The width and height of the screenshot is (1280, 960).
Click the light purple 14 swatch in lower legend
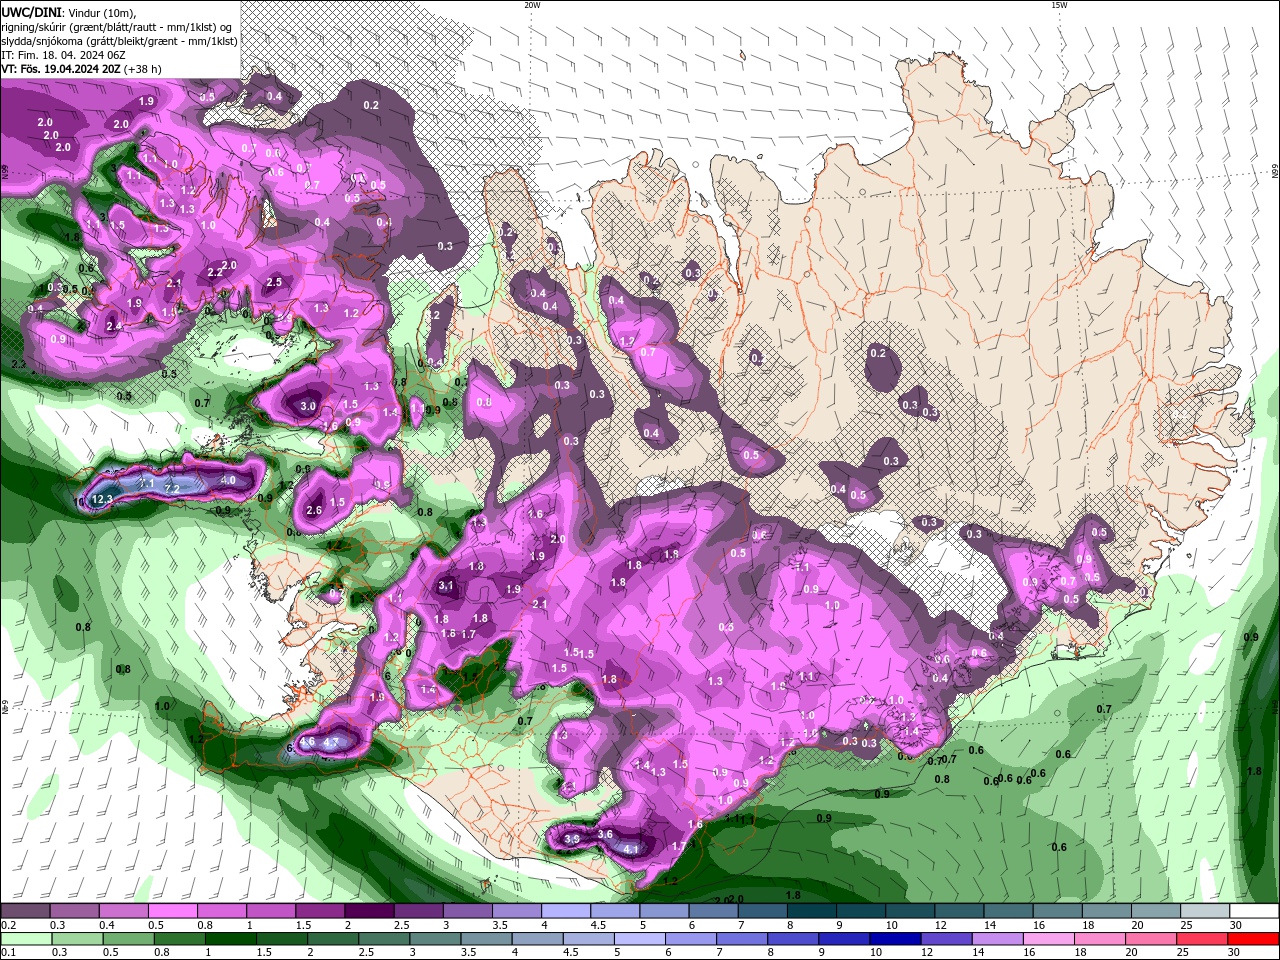coord(997,939)
